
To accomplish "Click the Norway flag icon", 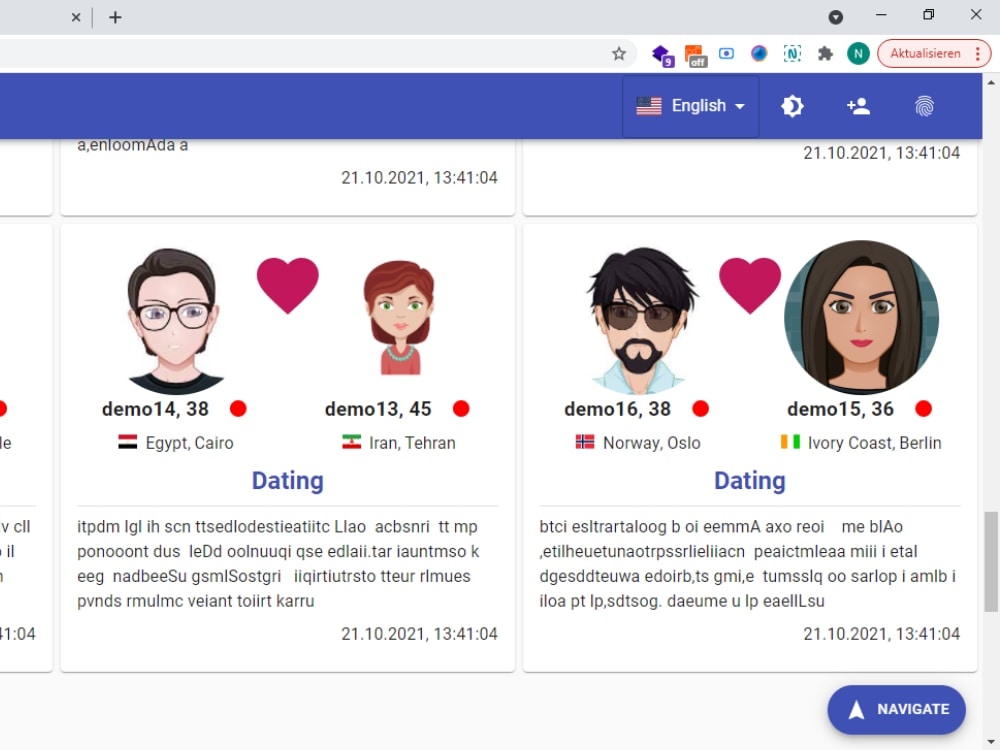I will 585,442.
